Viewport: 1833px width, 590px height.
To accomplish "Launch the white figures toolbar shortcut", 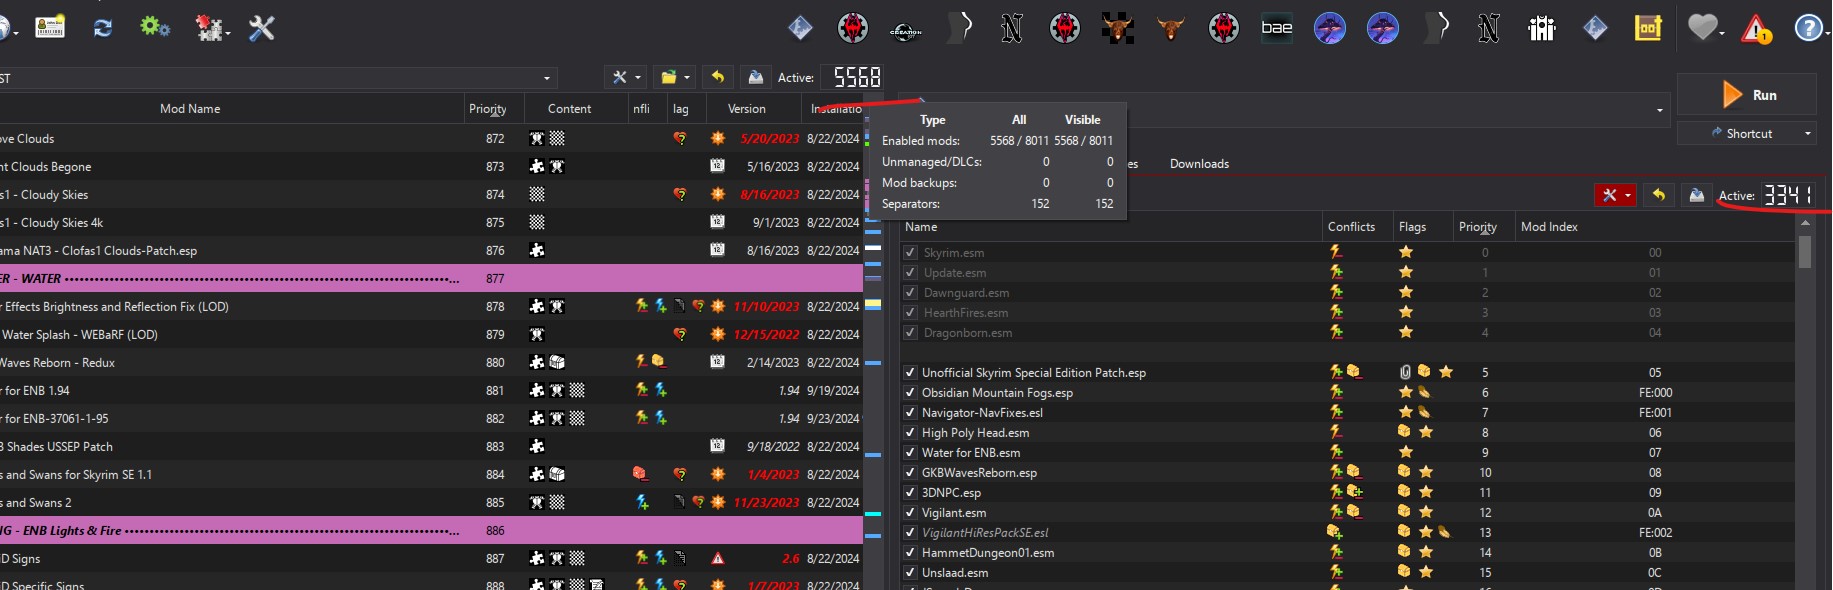I will click(1542, 28).
